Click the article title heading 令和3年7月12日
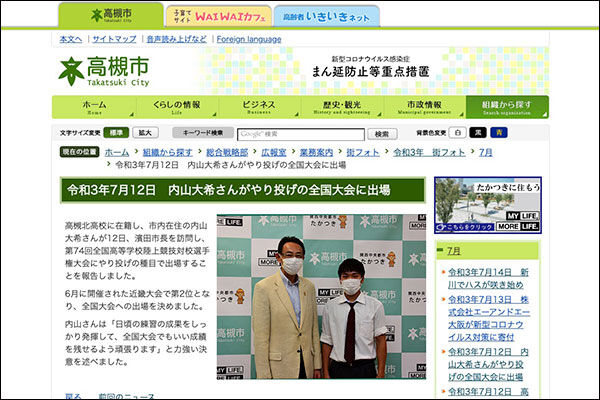Image resolution: width=600 pixels, height=400 pixels. coord(243,190)
